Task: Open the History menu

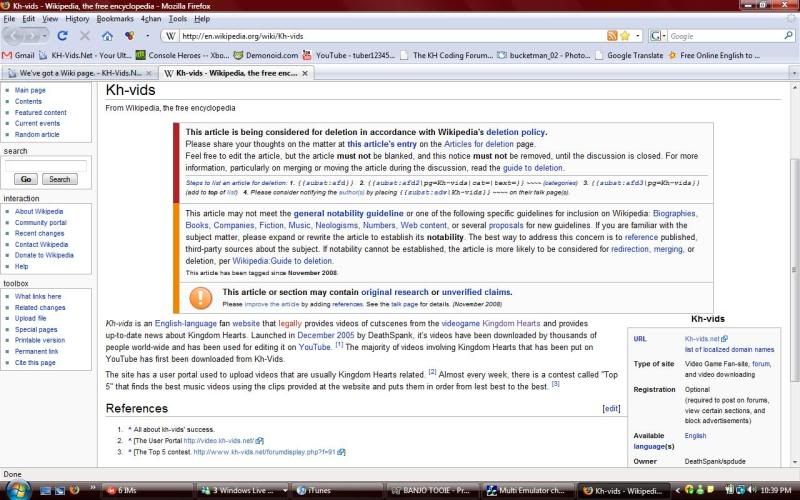Action: 77,19
